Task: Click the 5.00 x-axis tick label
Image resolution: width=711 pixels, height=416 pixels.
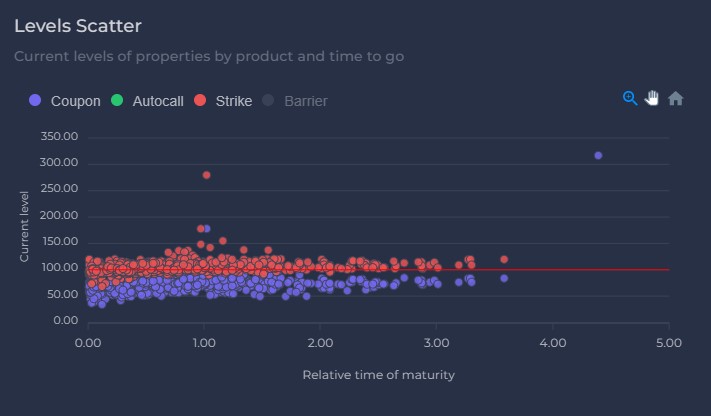Action: [668, 343]
